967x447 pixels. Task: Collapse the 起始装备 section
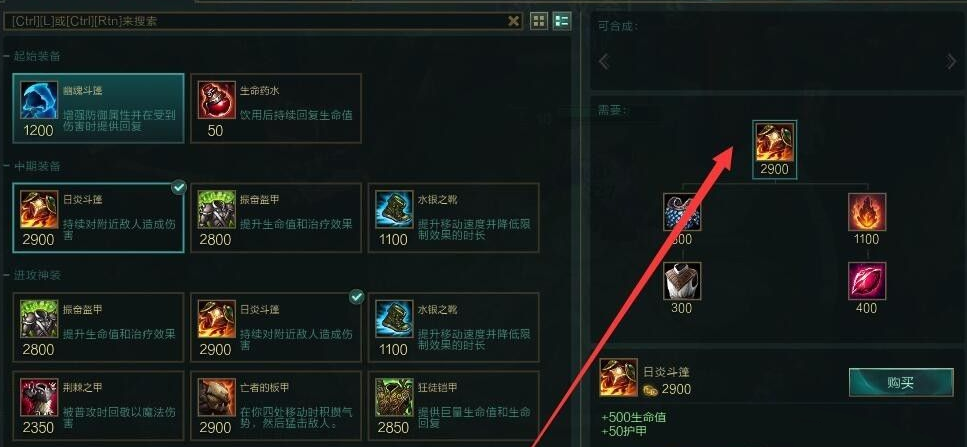coord(37,56)
